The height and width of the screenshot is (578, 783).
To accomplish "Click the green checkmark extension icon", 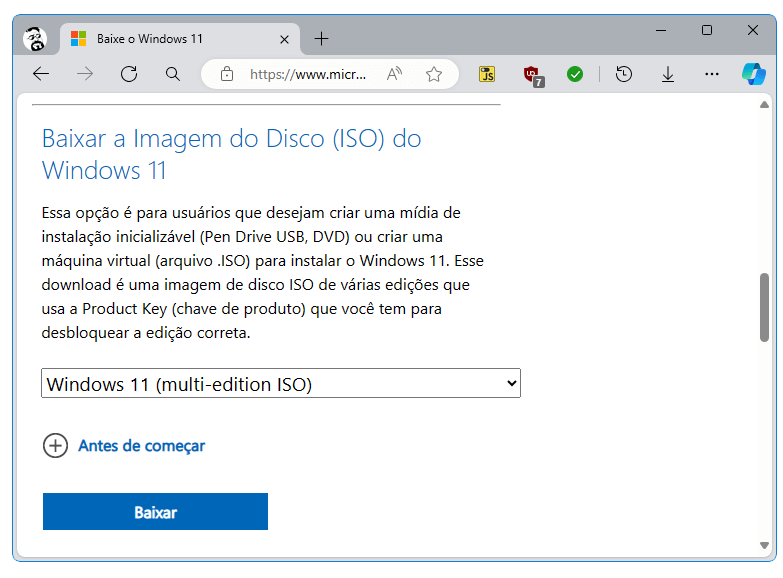I will click(575, 74).
